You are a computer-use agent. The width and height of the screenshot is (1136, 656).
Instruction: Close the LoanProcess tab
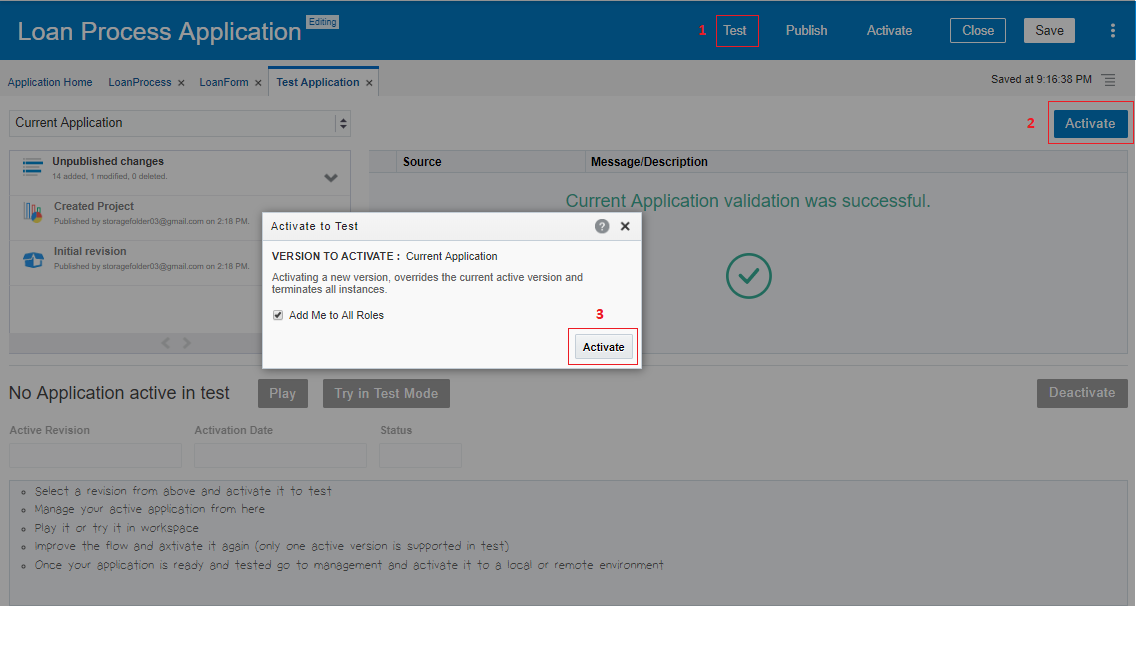point(181,83)
